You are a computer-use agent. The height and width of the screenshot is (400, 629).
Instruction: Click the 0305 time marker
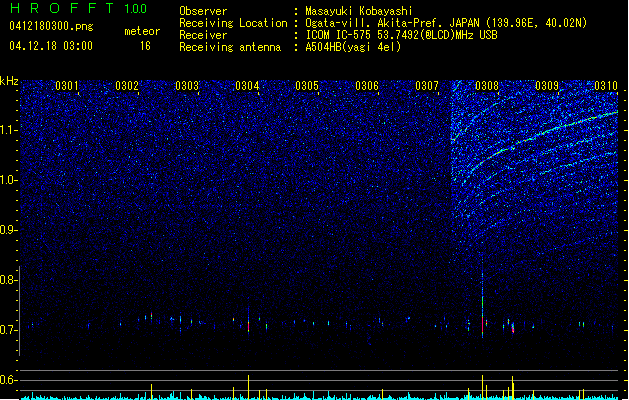pos(307,85)
